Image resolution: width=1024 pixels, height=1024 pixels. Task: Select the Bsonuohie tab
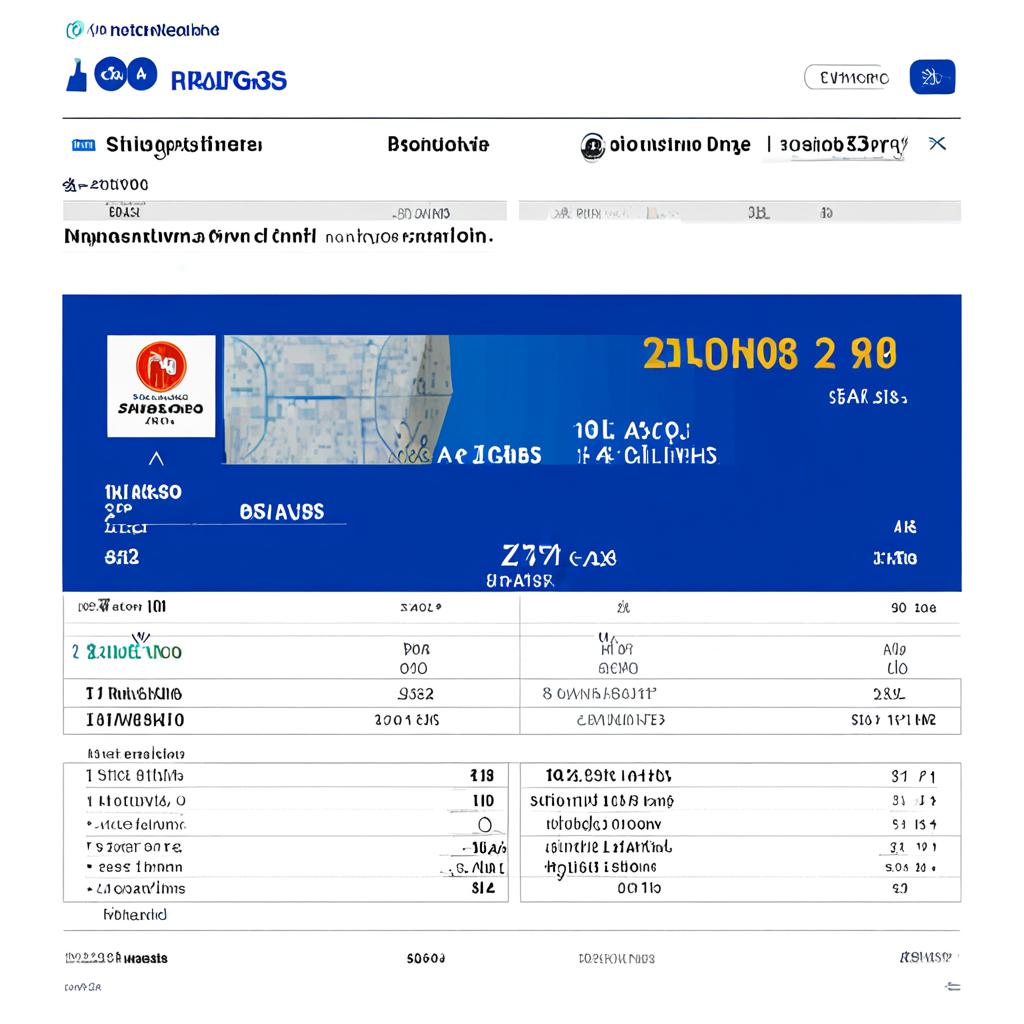tap(438, 144)
